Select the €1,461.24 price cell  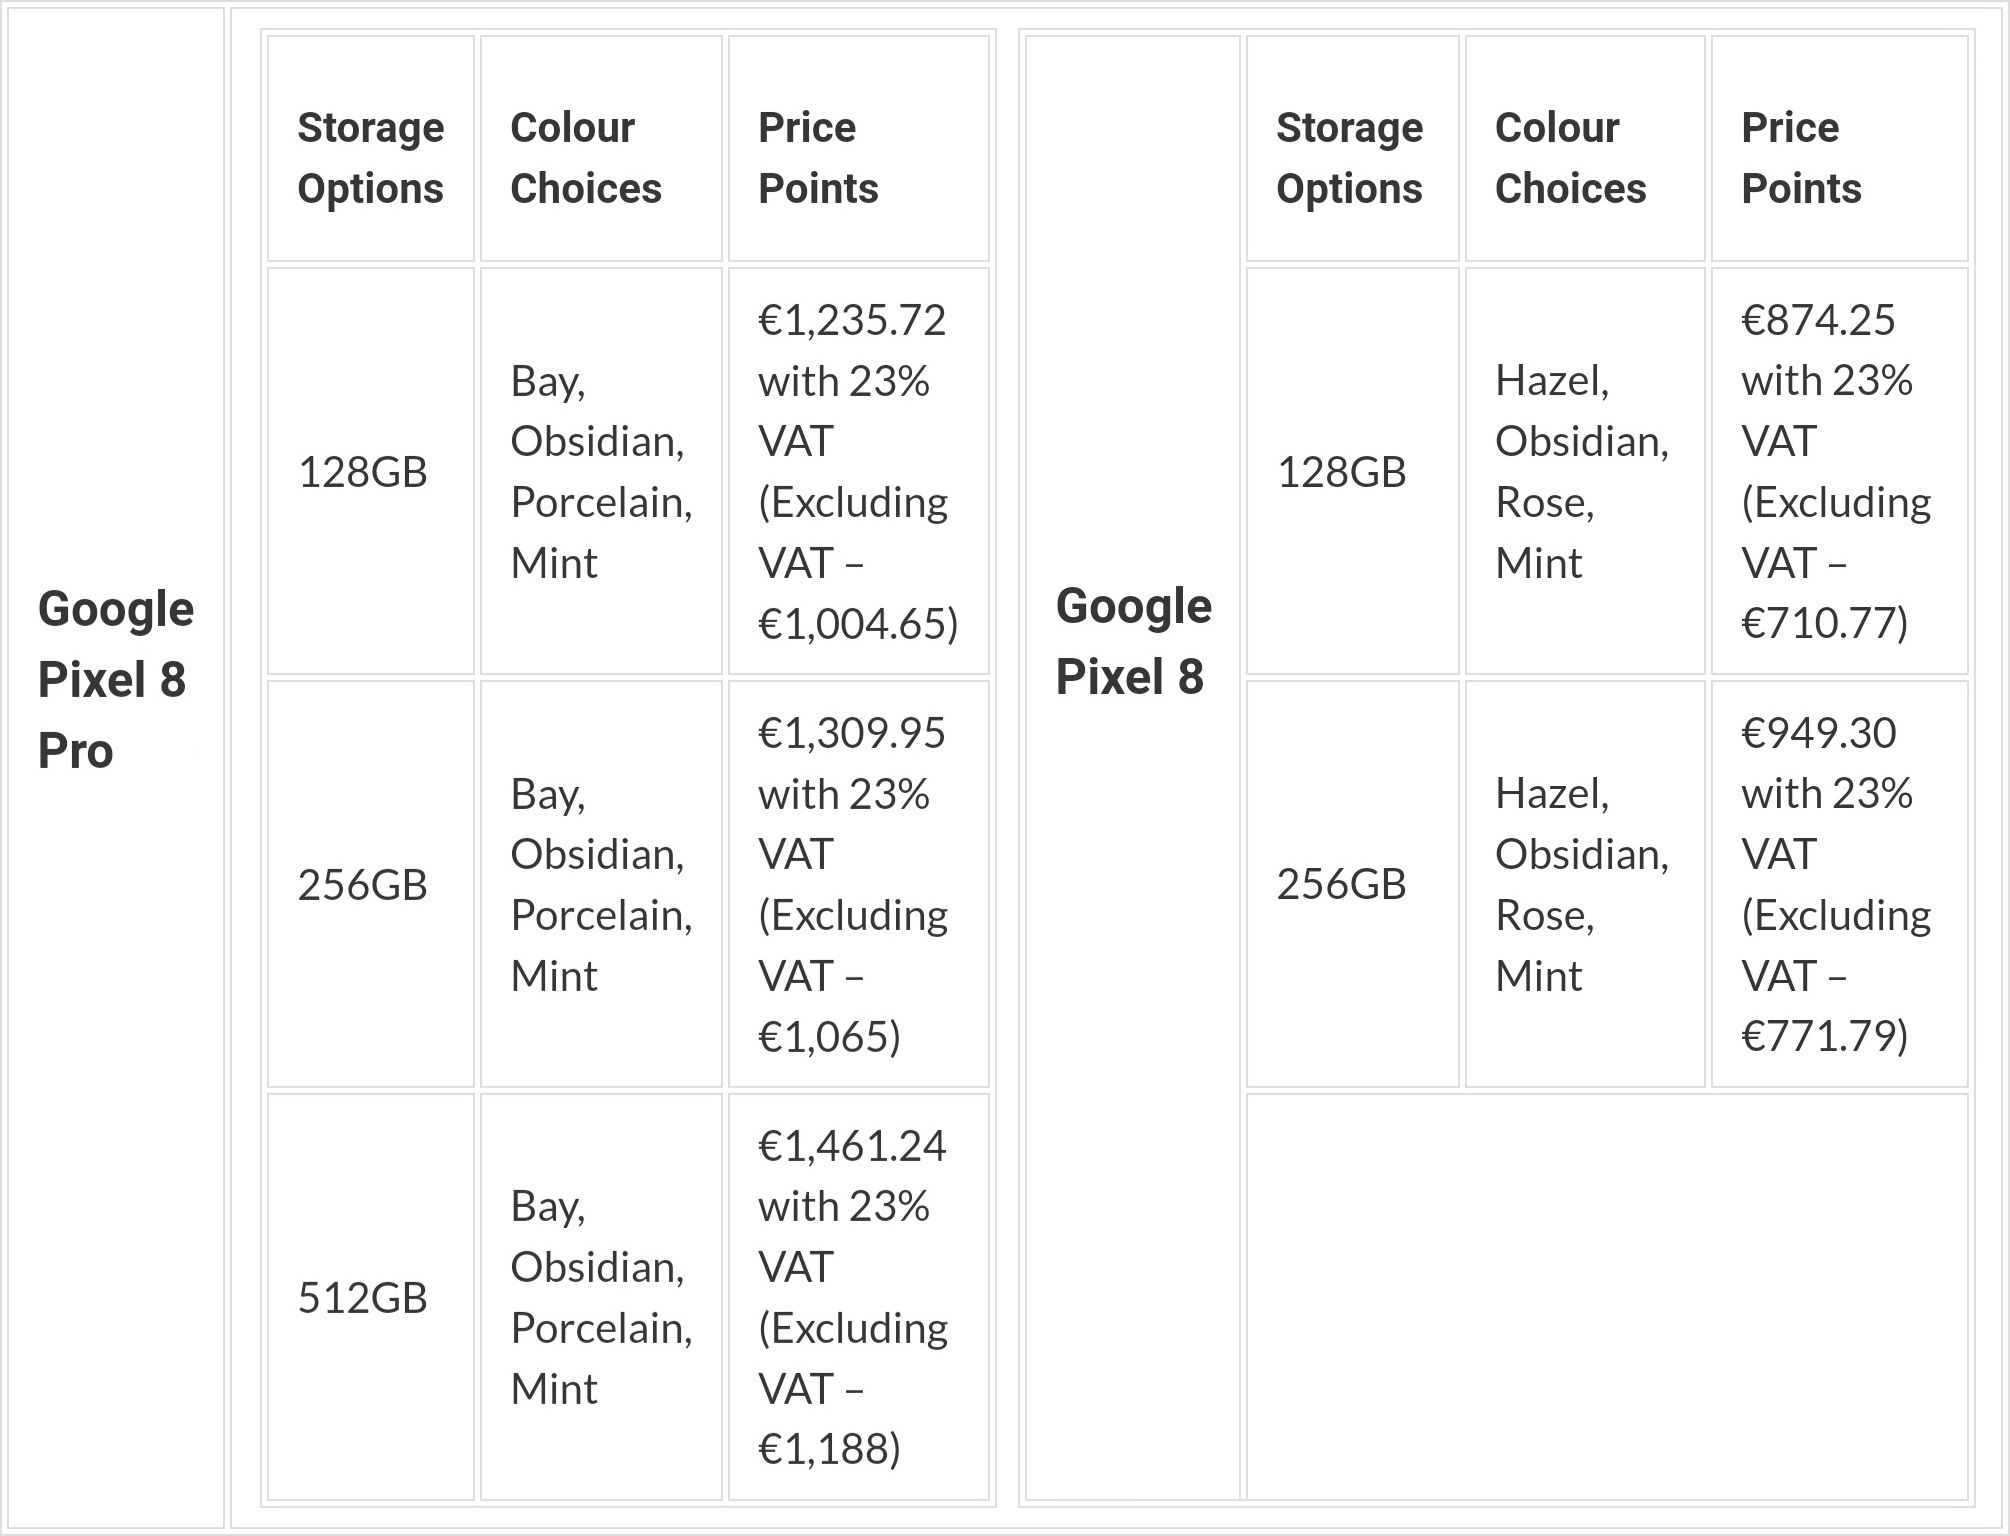pyautogui.click(x=858, y=1297)
